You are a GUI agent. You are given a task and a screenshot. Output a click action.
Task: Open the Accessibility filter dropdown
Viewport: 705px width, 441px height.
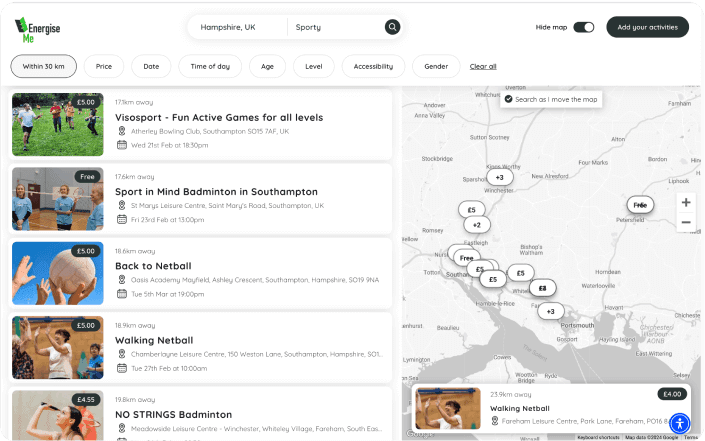click(x=373, y=66)
